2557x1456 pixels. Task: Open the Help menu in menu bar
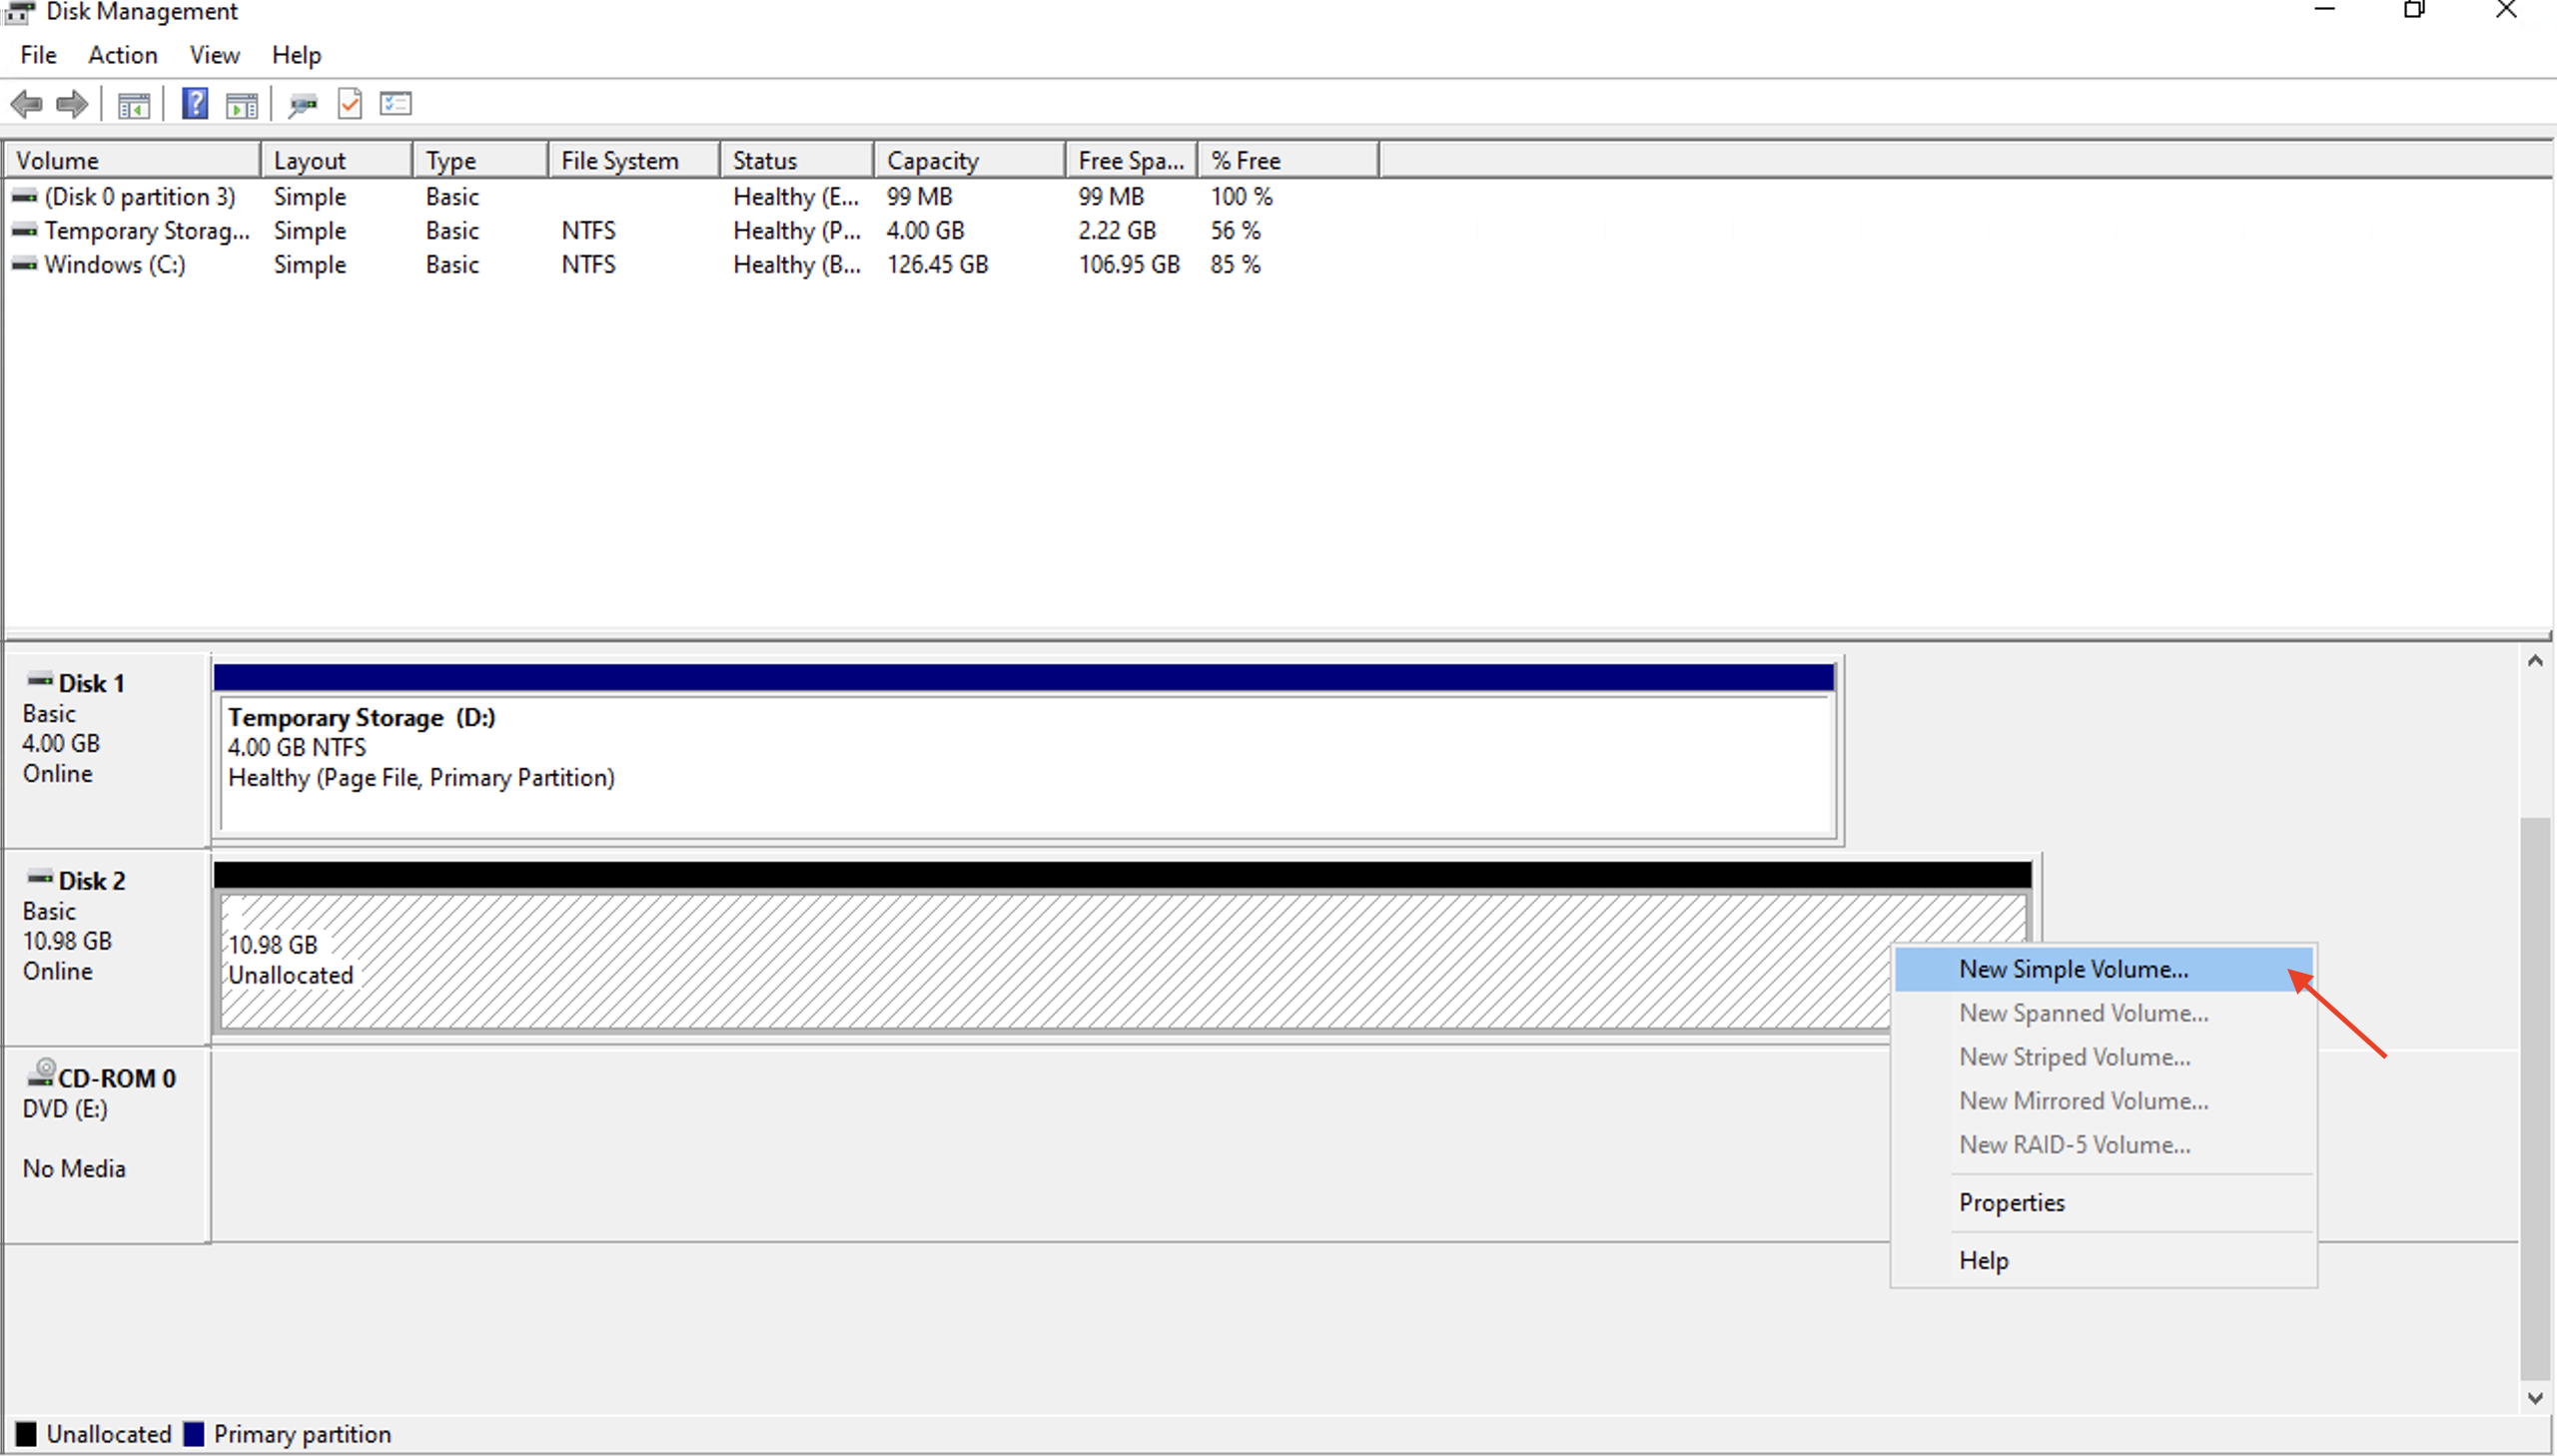coord(296,55)
